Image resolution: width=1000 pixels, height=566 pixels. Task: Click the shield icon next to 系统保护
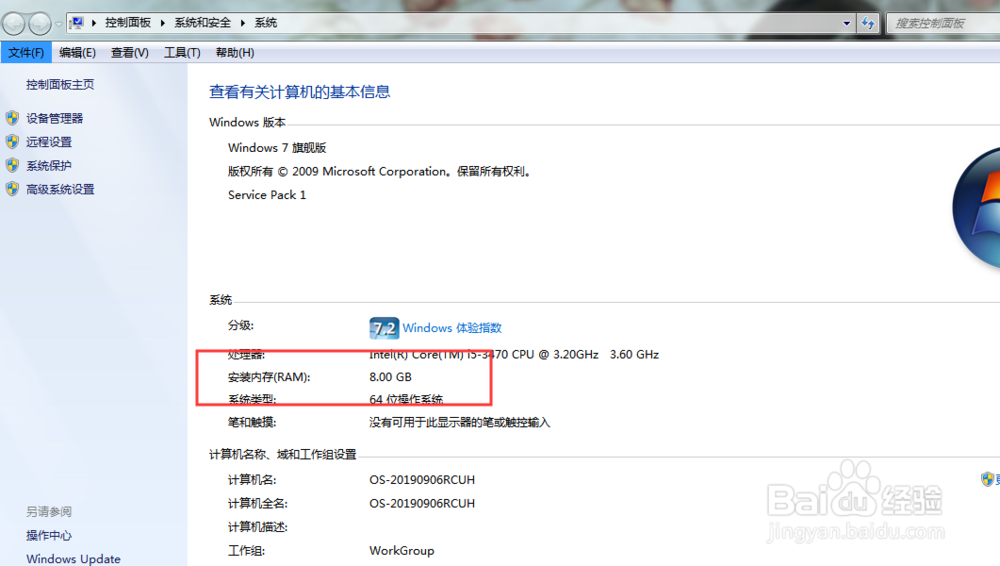point(12,165)
